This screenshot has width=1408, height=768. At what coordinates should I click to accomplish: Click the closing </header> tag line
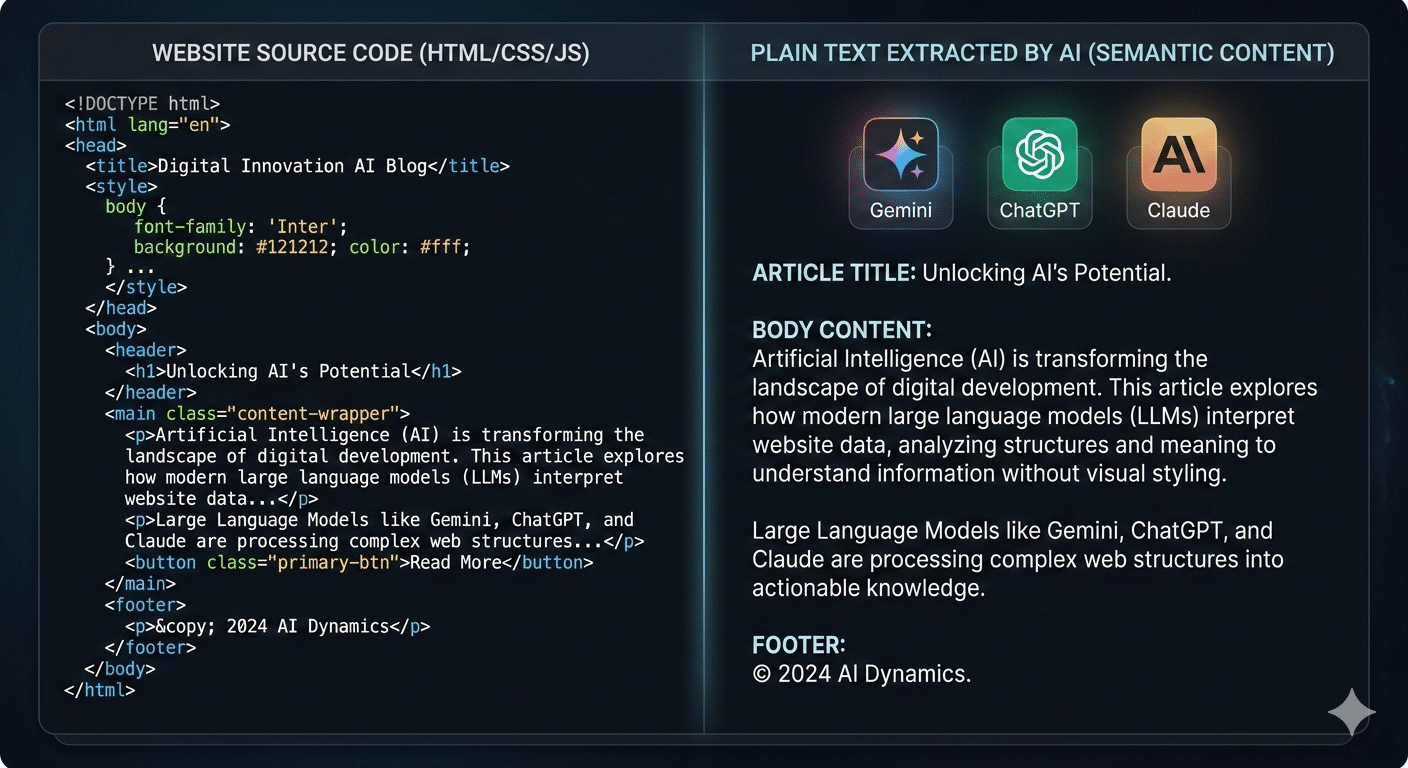pos(151,392)
